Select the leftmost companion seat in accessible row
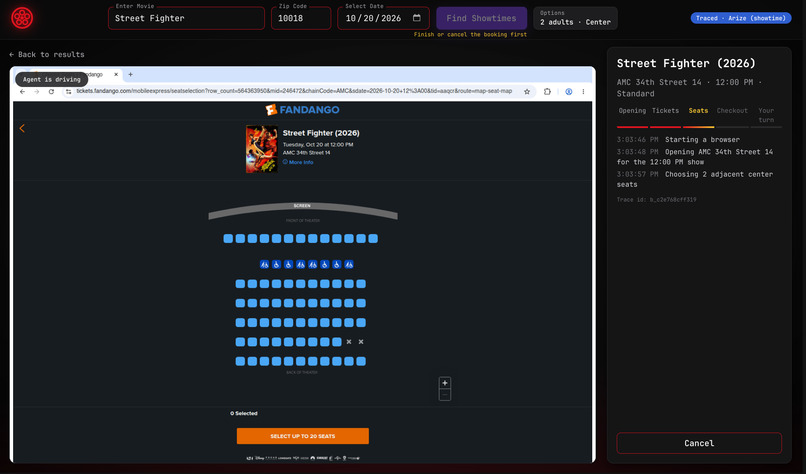The width and height of the screenshot is (806, 474). 264,264
